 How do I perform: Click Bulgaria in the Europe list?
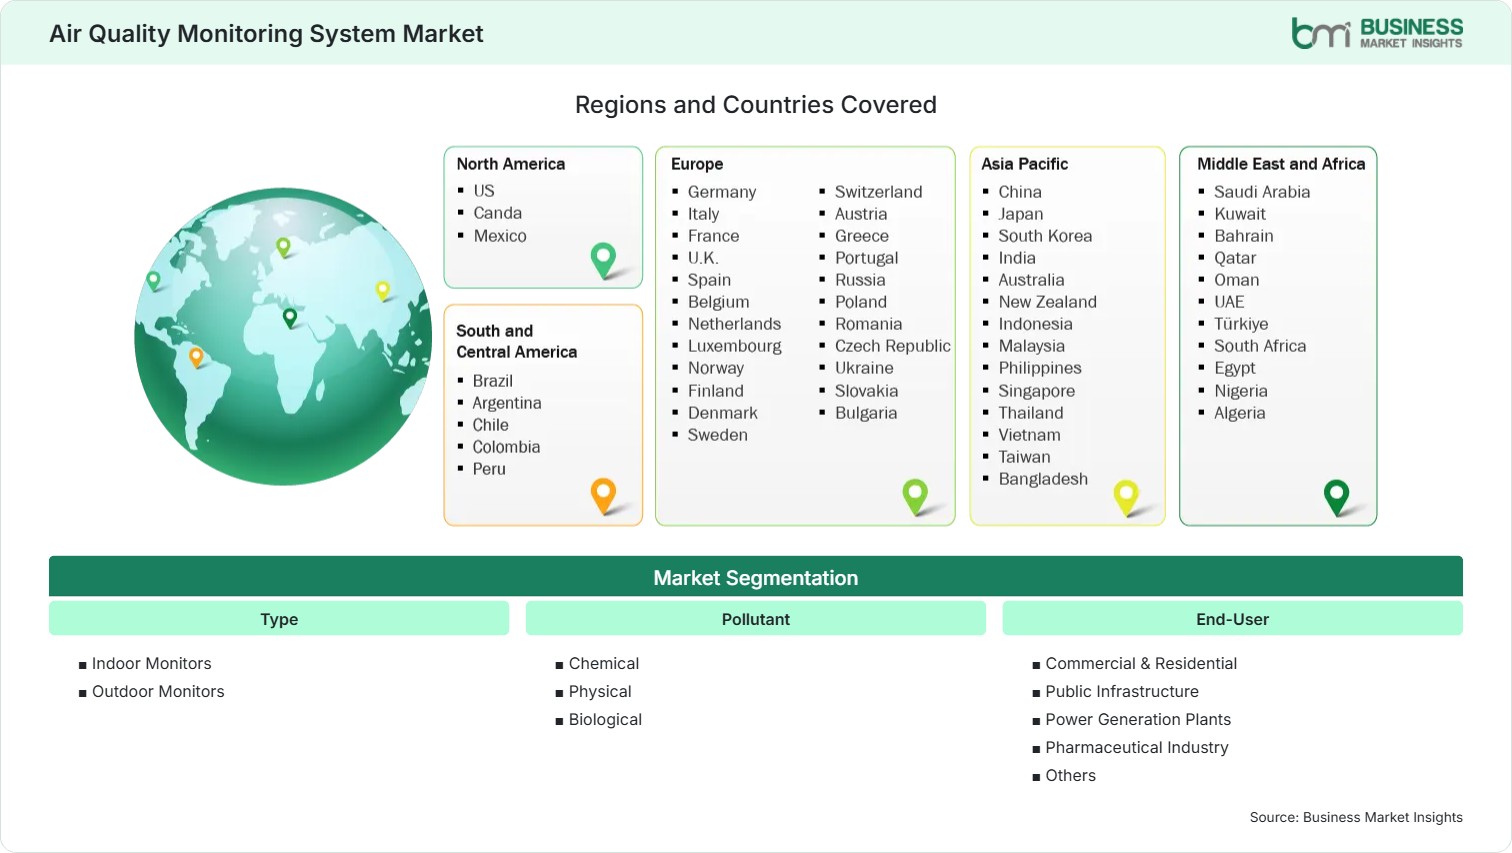[x=866, y=413]
